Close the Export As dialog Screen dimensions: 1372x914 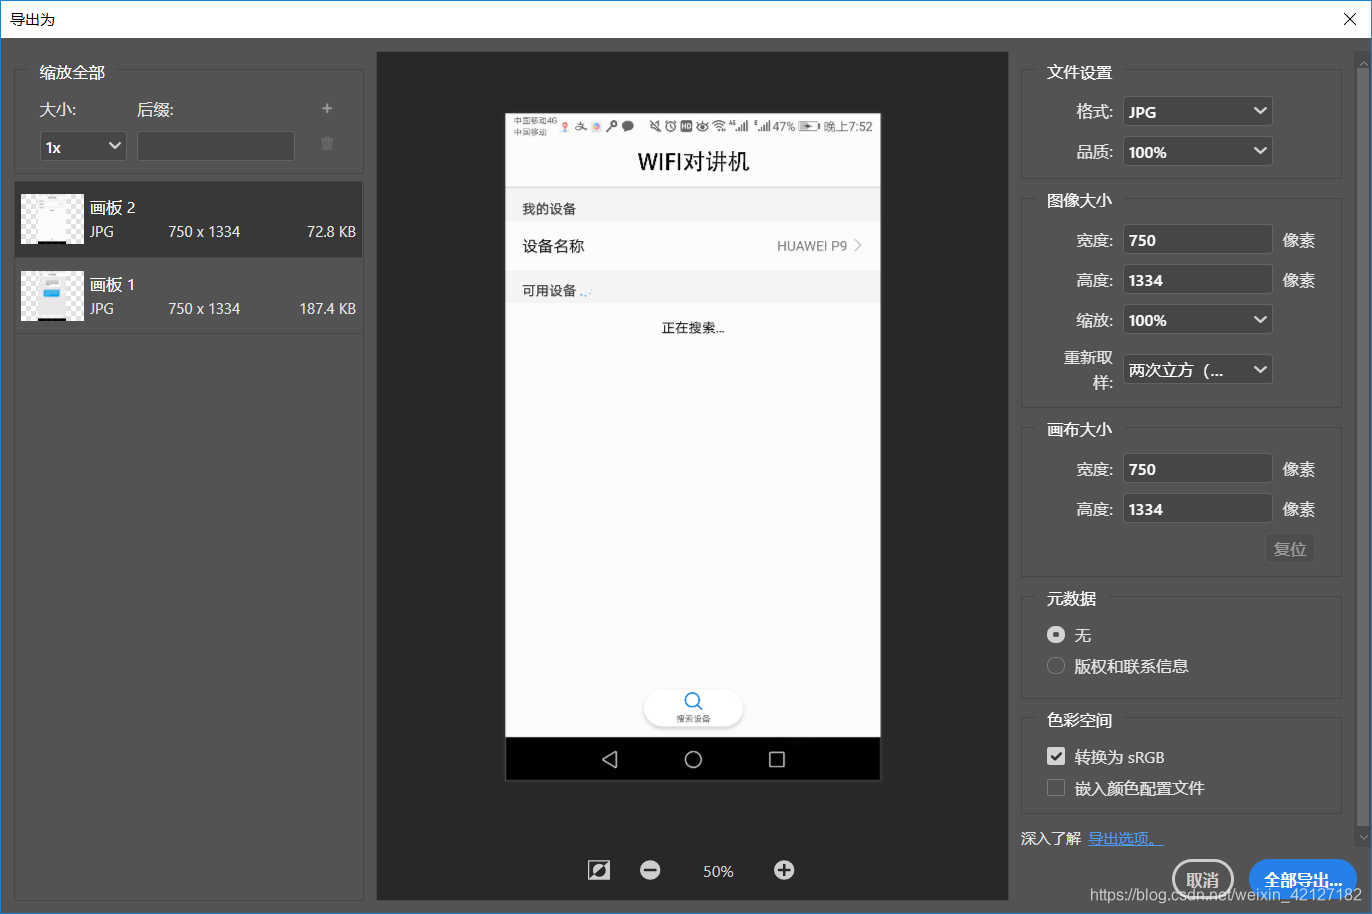(x=1350, y=19)
